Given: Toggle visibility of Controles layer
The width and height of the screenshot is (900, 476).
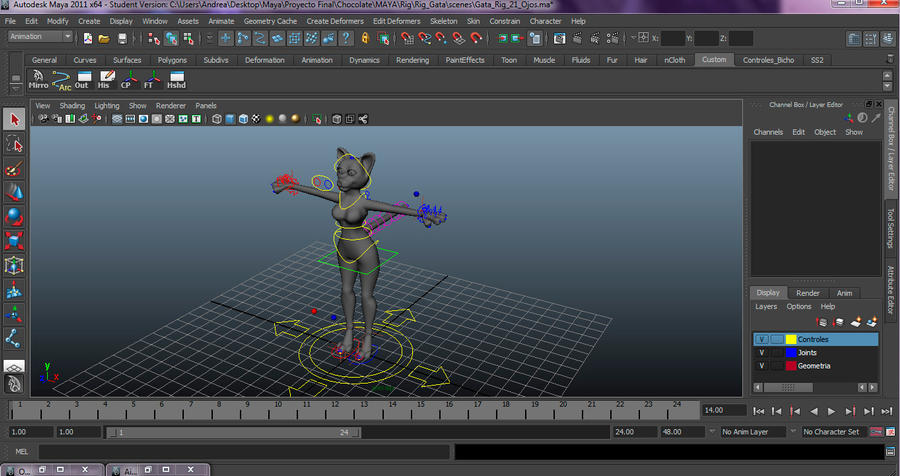Looking at the screenshot, I should click(762, 339).
